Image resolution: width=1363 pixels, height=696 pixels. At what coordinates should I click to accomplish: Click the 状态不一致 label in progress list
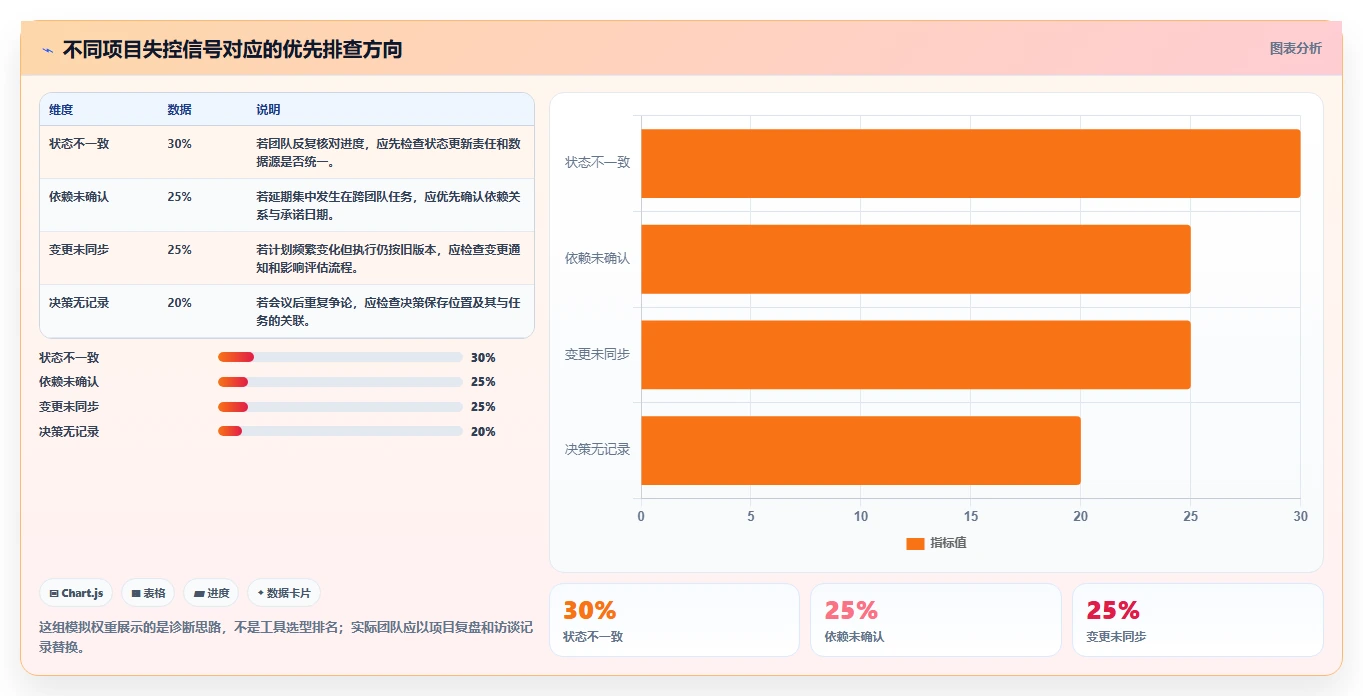point(69,357)
